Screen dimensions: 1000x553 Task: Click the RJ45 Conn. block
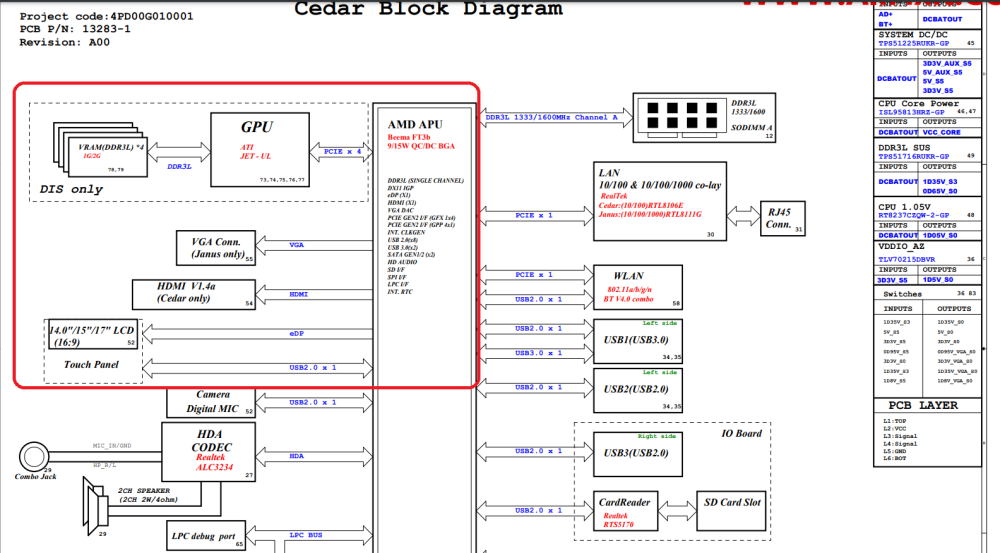[783, 219]
